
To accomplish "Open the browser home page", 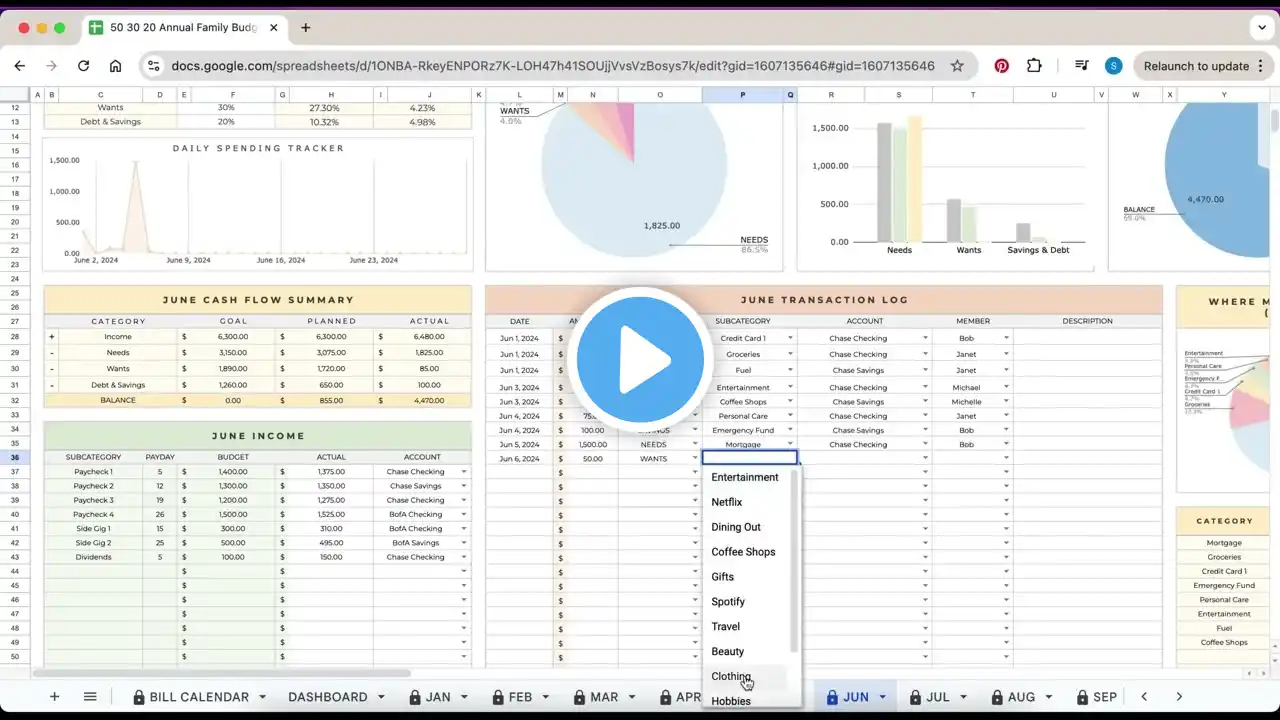I will (x=116, y=66).
